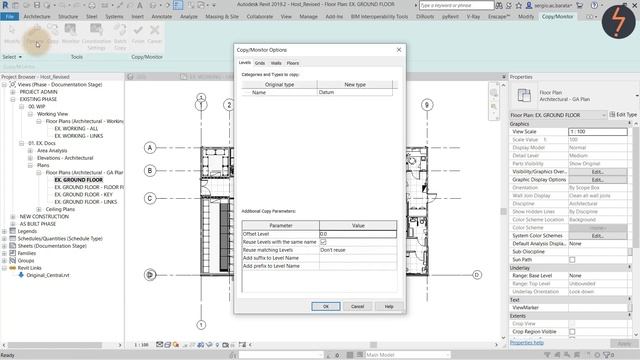This screenshot has height=360, width=640.
Task: Collapse the Underlay section in Properties
Action: click(629, 268)
